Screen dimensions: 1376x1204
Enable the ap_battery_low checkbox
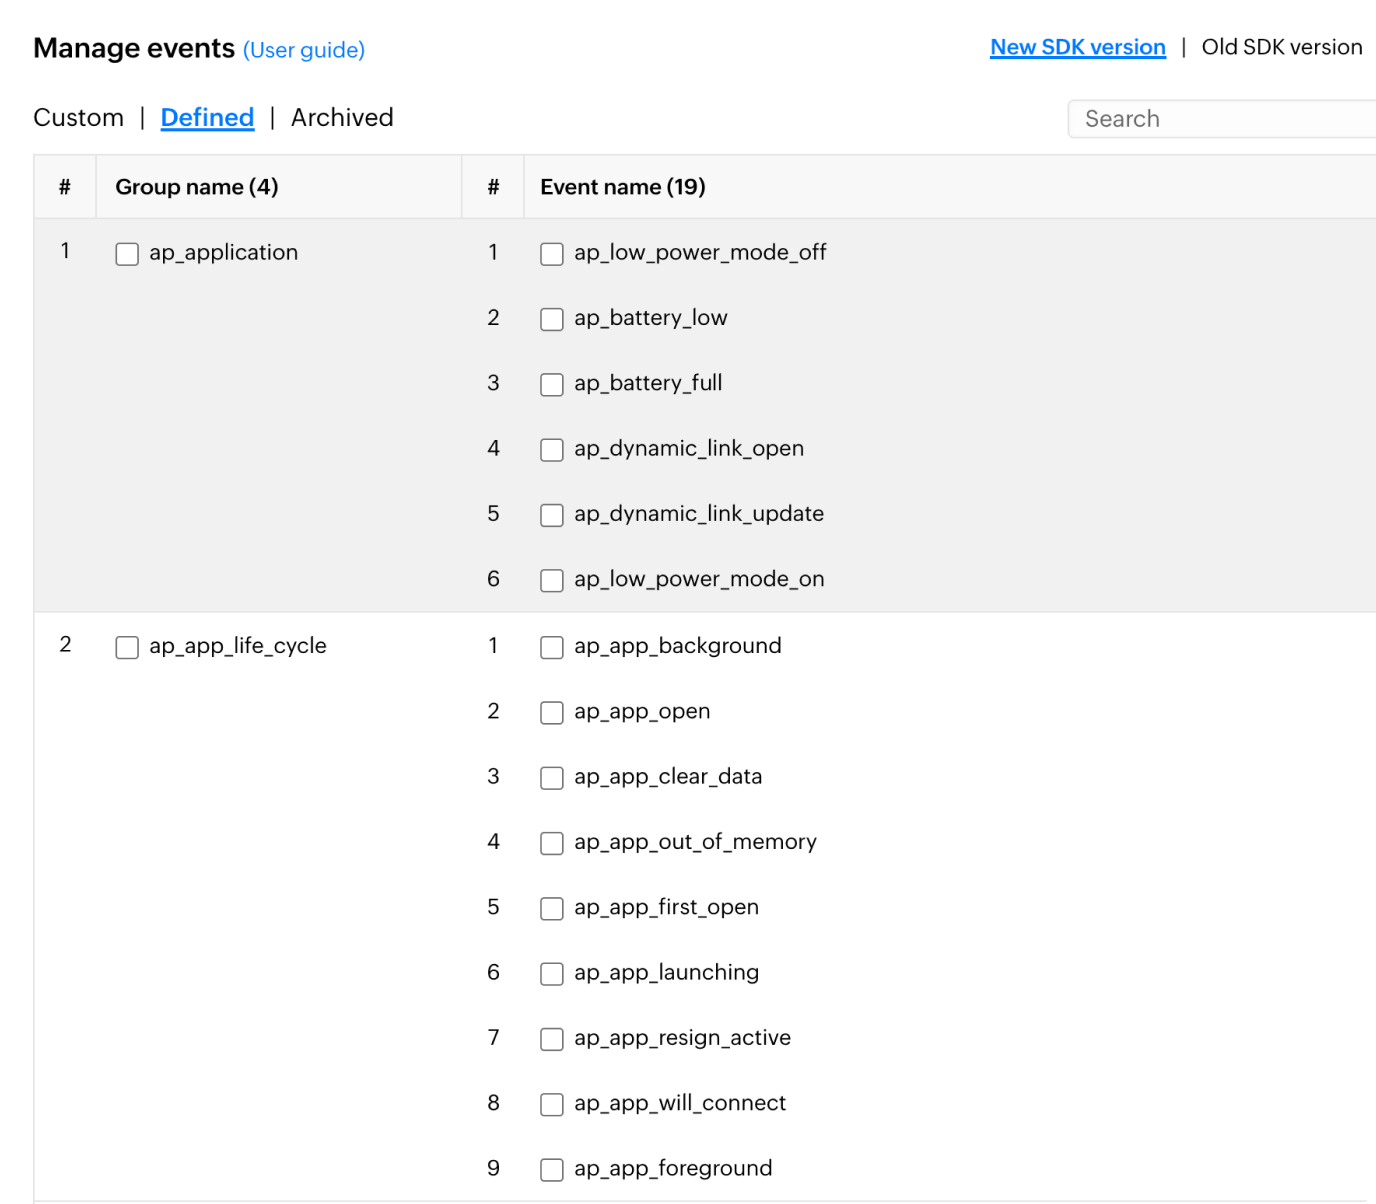click(552, 319)
